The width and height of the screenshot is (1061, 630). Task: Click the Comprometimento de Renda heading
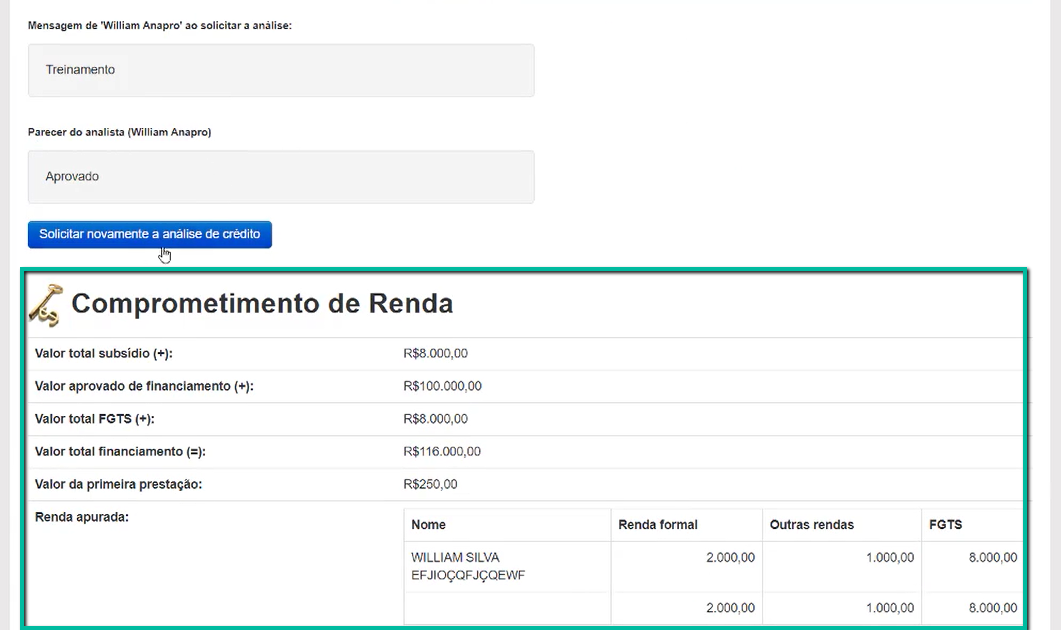coord(262,303)
